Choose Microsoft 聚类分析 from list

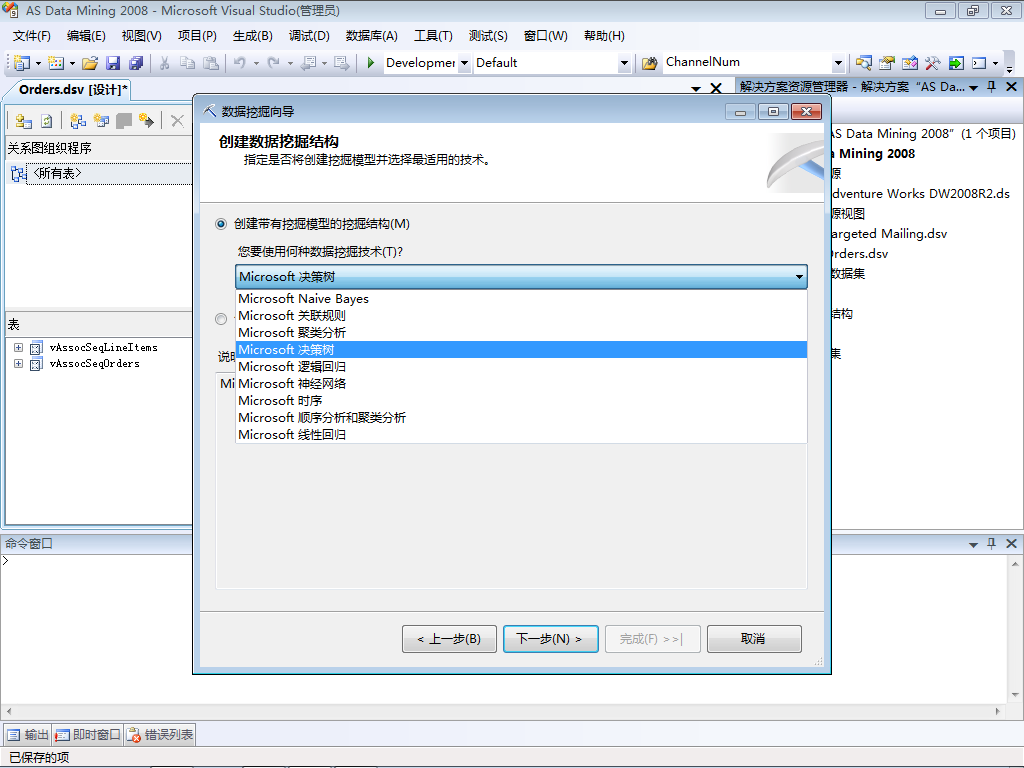520,332
